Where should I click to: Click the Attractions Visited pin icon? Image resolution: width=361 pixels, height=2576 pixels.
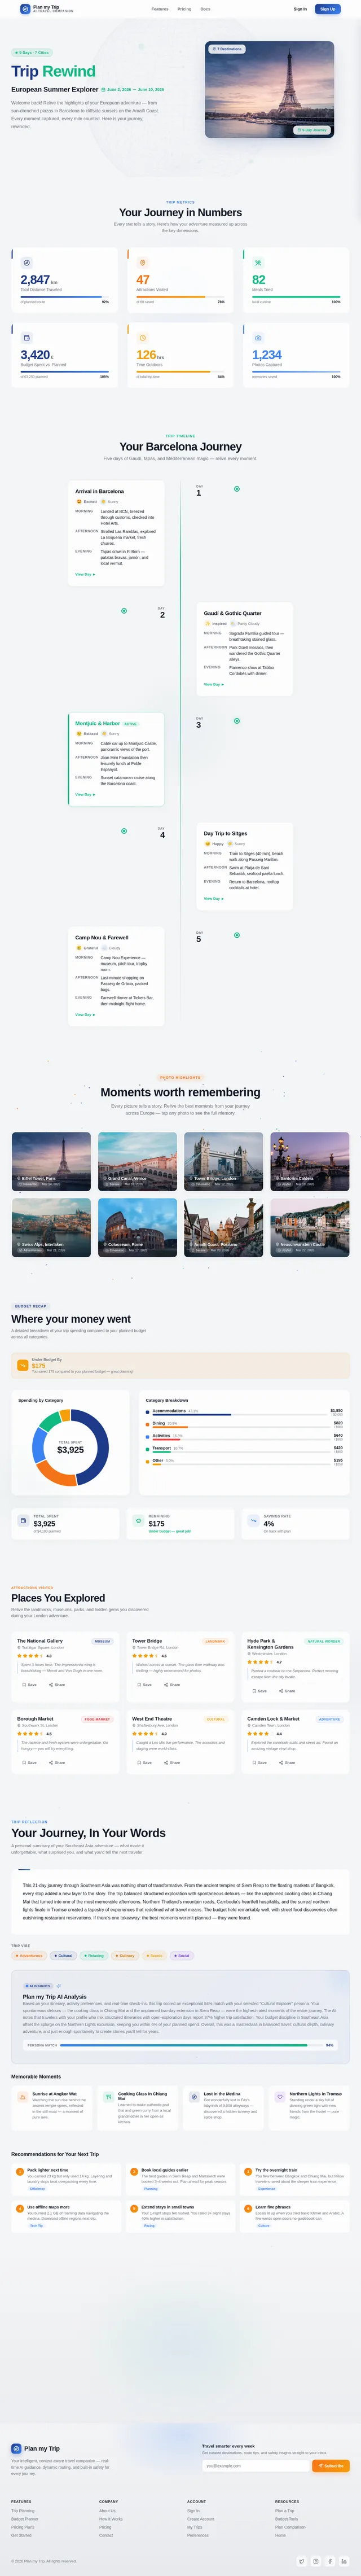click(142, 263)
